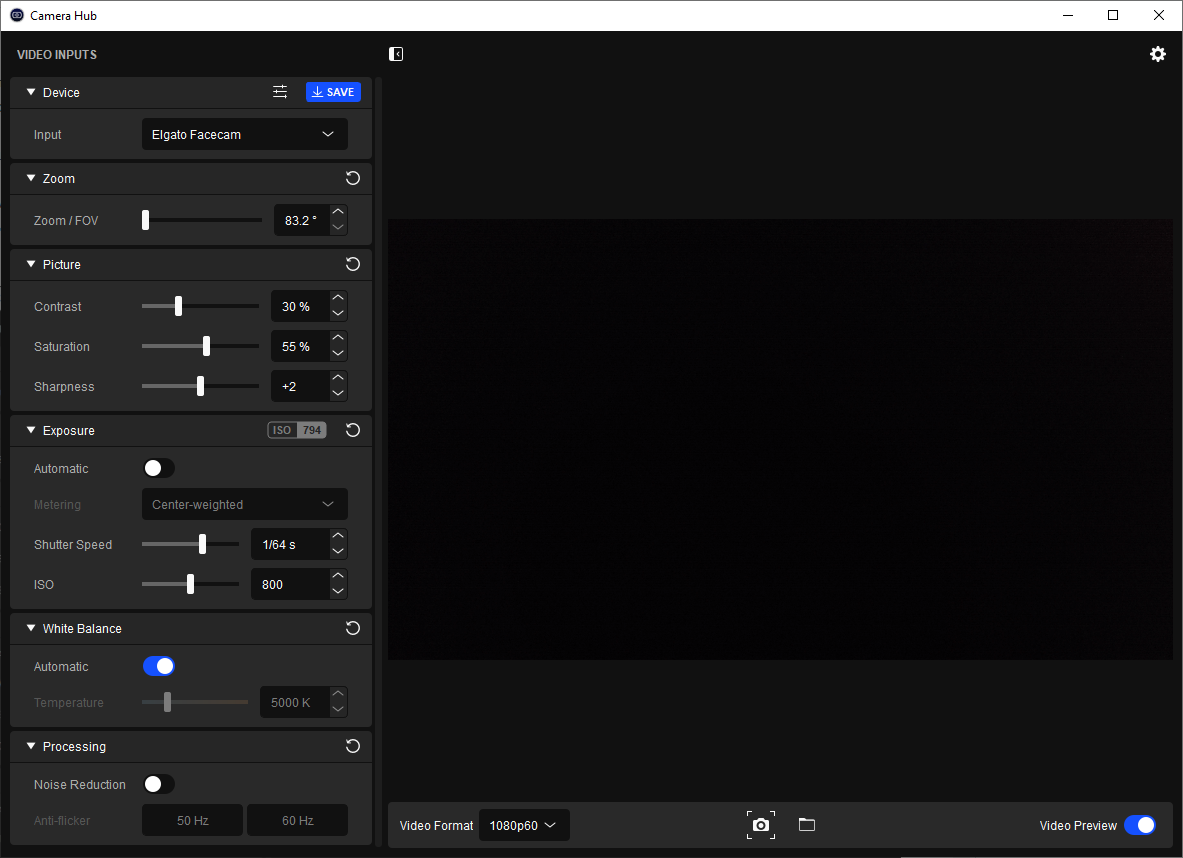The image size is (1183, 858).
Task: Decrease Shutter Speed with the down arrow
Action: 338,552
